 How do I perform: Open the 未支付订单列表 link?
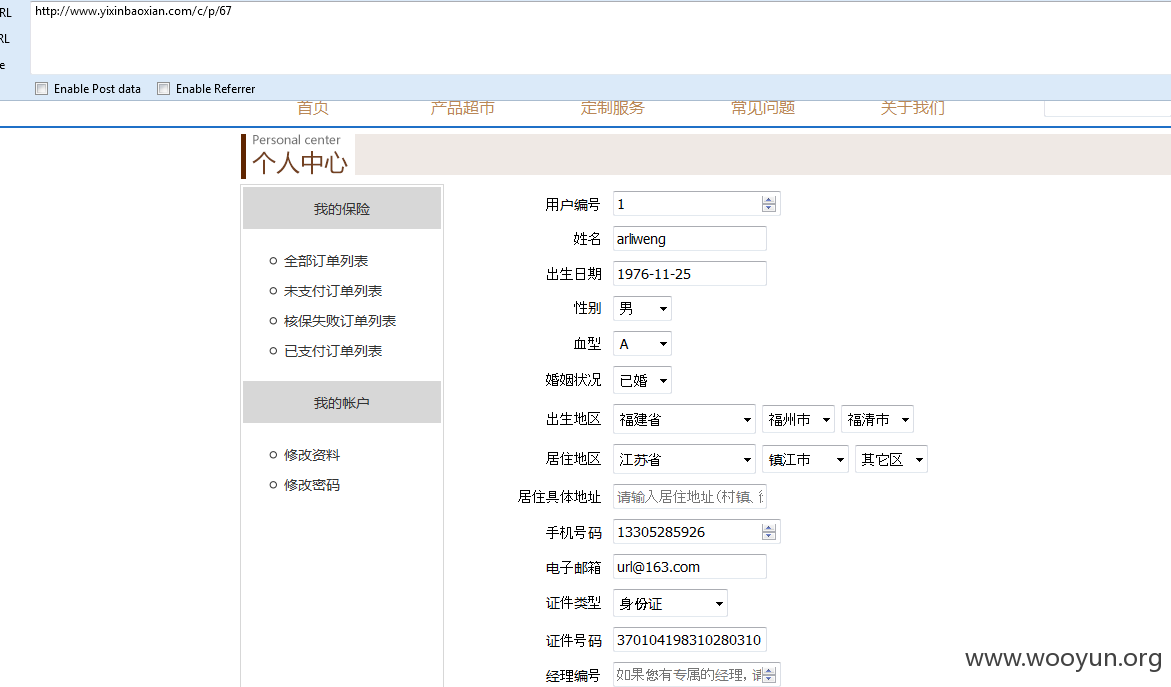[x=332, y=290]
